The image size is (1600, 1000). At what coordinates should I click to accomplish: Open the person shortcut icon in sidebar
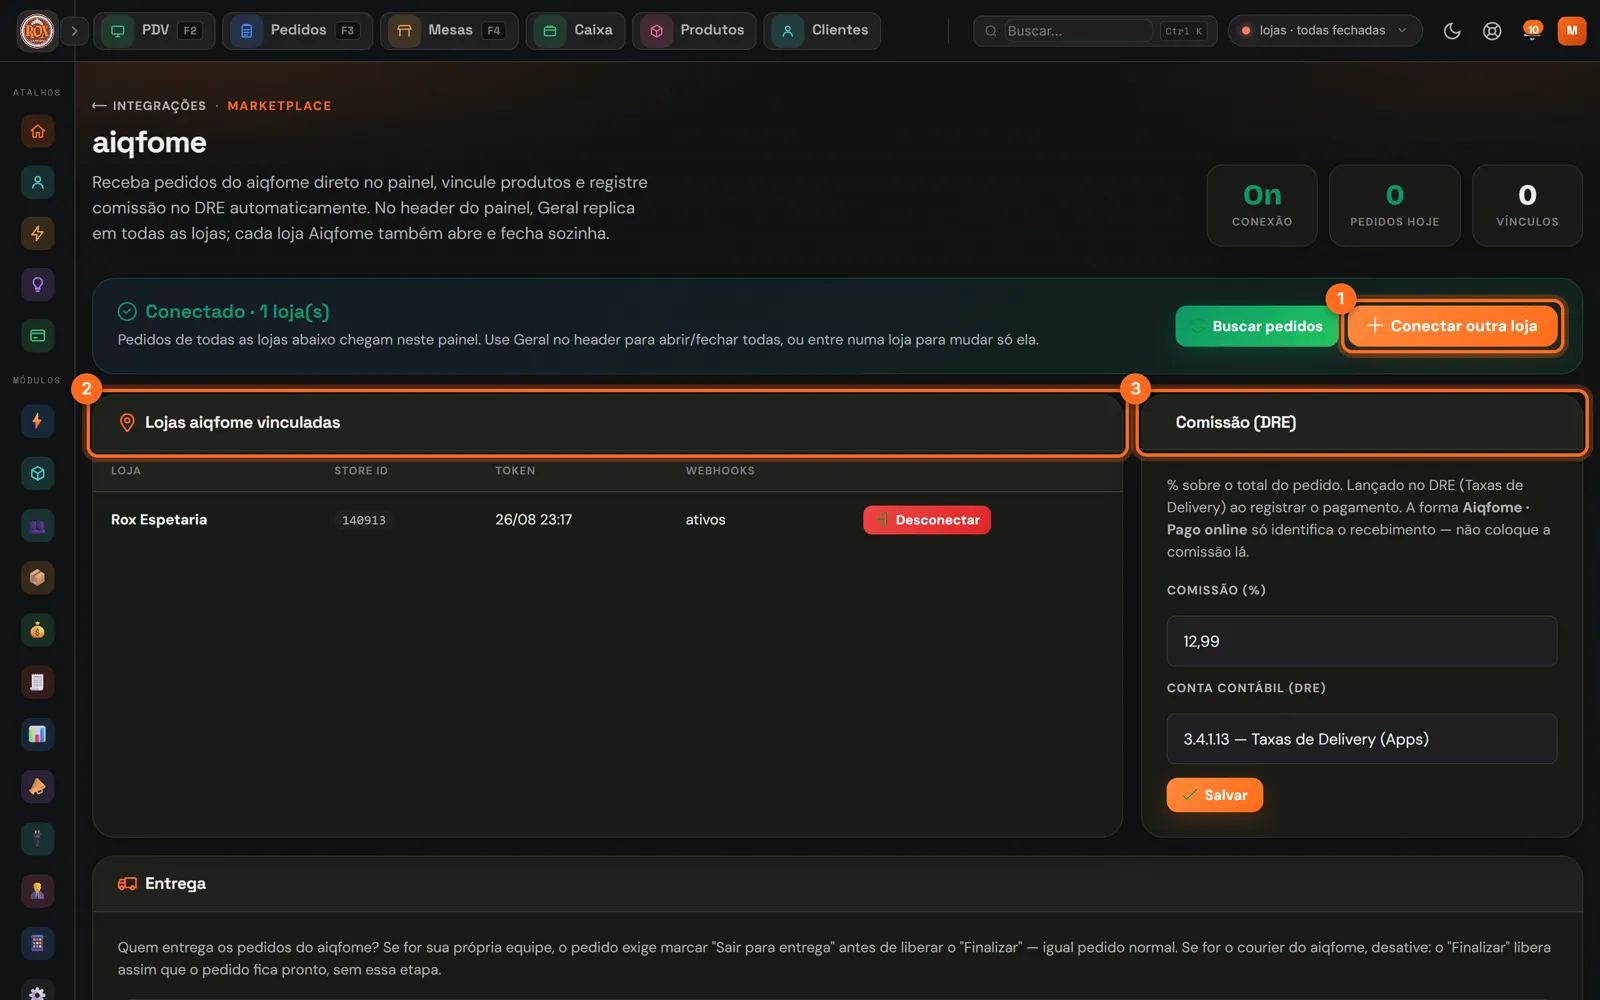37,182
